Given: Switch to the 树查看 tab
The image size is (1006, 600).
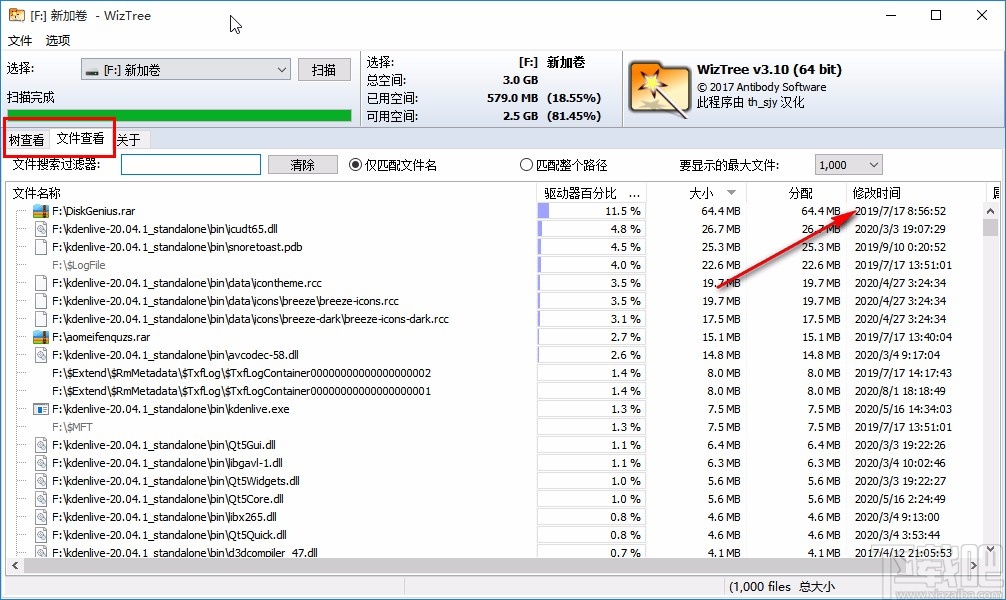Looking at the screenshot, I should [x=26, y=140].
